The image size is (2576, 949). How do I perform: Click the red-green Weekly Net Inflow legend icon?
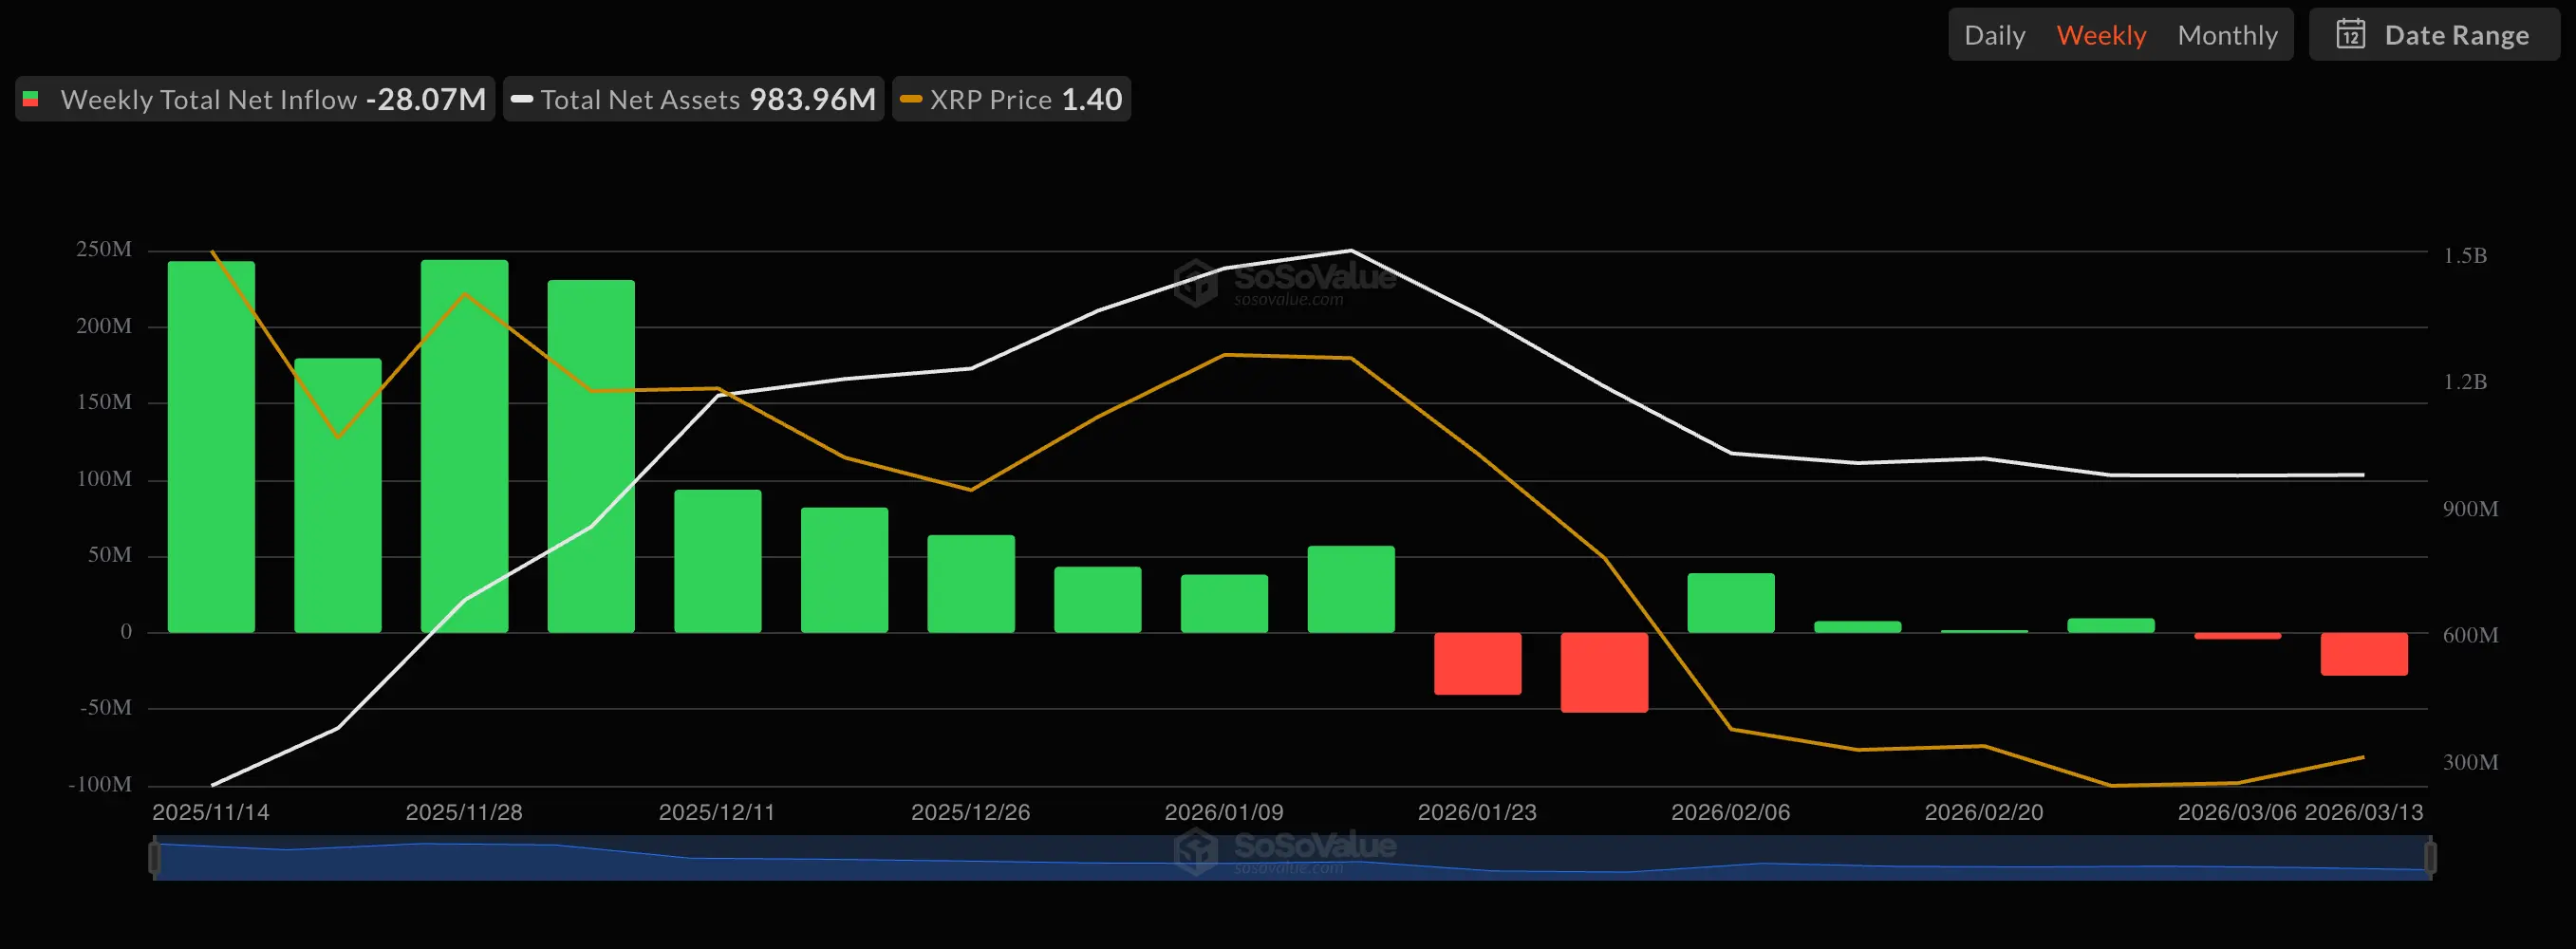click(31, 99)
